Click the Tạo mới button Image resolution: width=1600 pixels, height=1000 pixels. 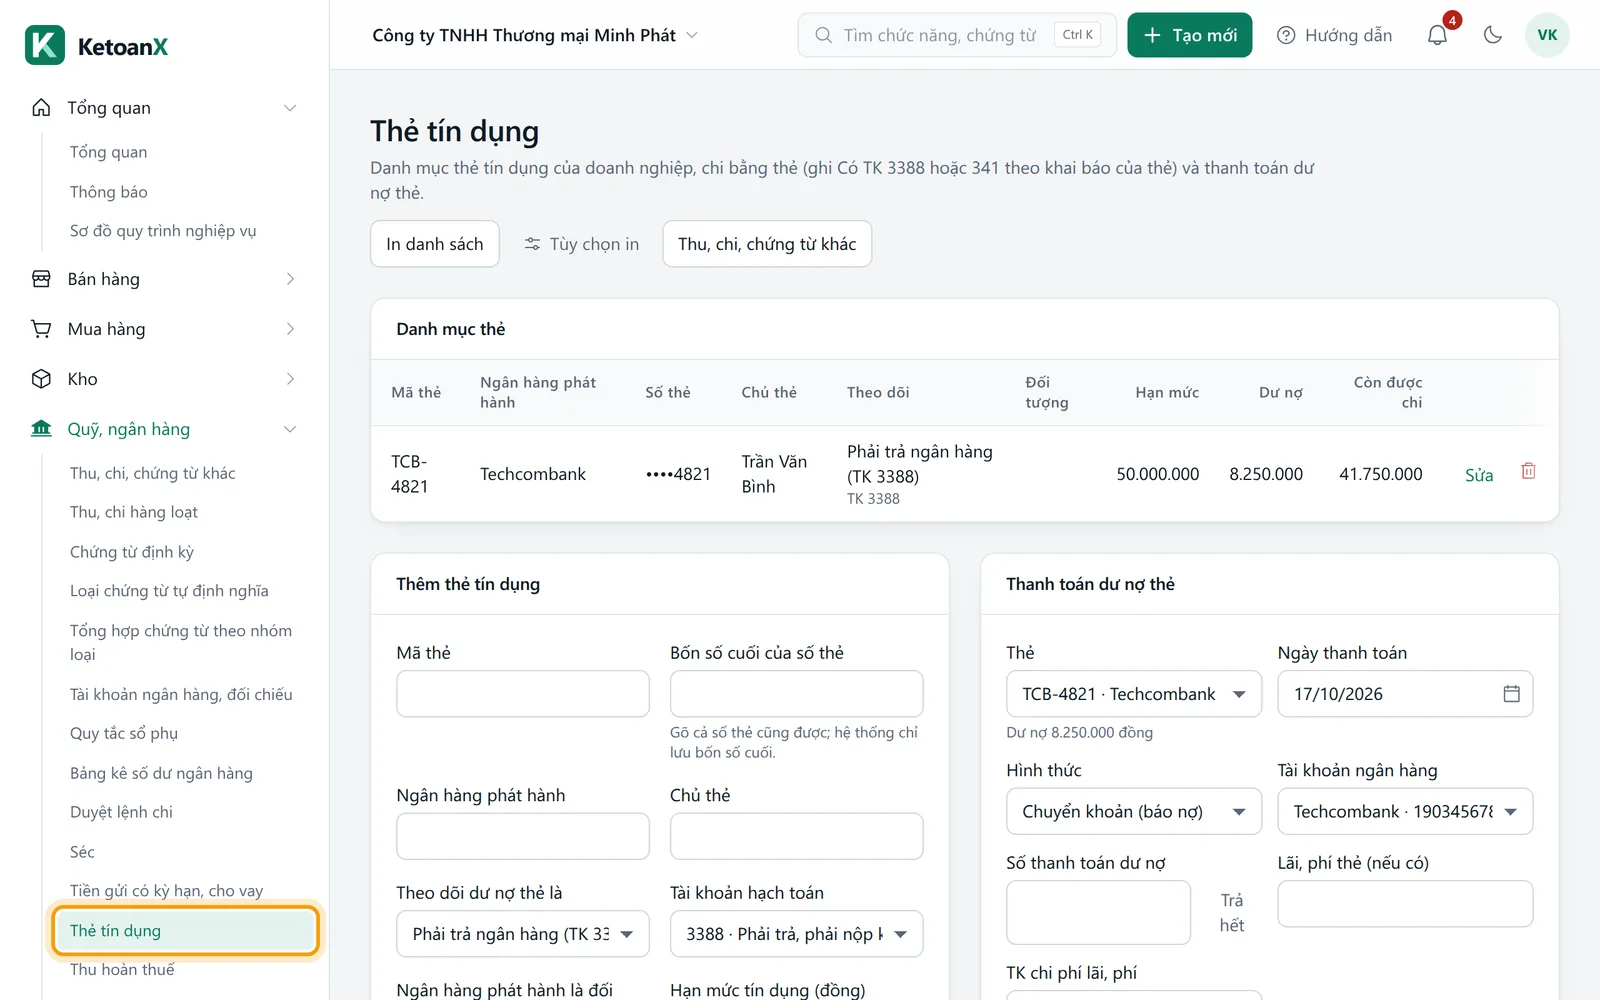point(1190,35)
